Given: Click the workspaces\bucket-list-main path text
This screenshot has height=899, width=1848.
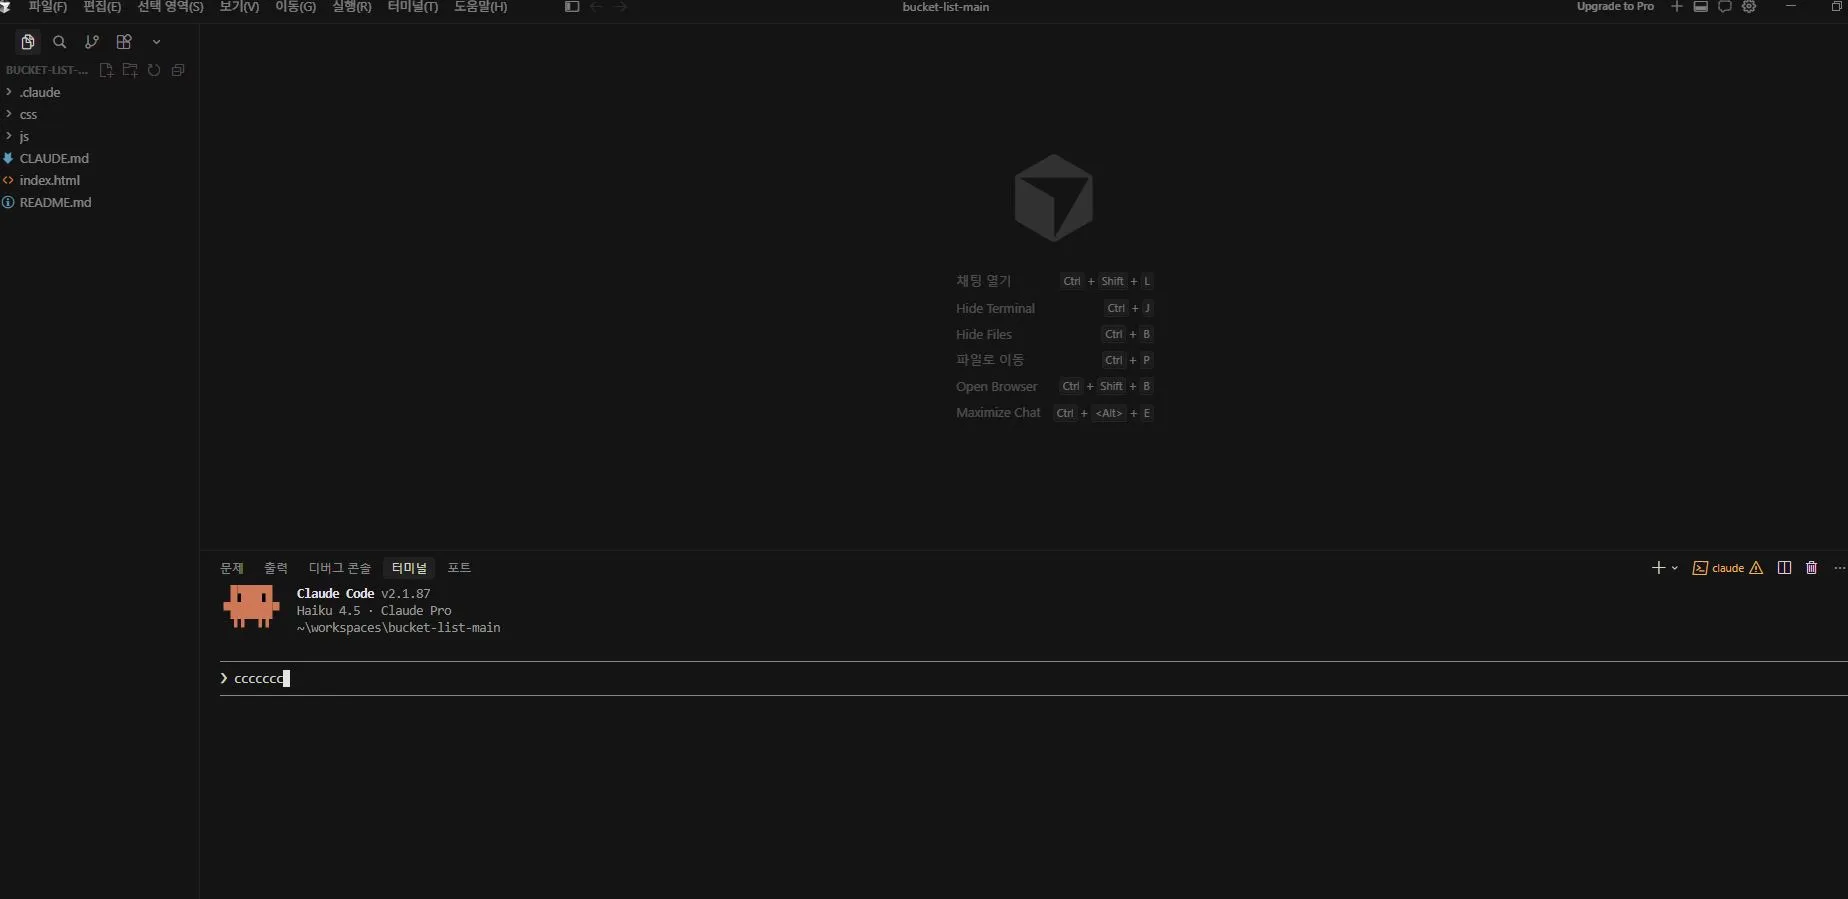Looking at the screenshot, I should coord(399,628).
